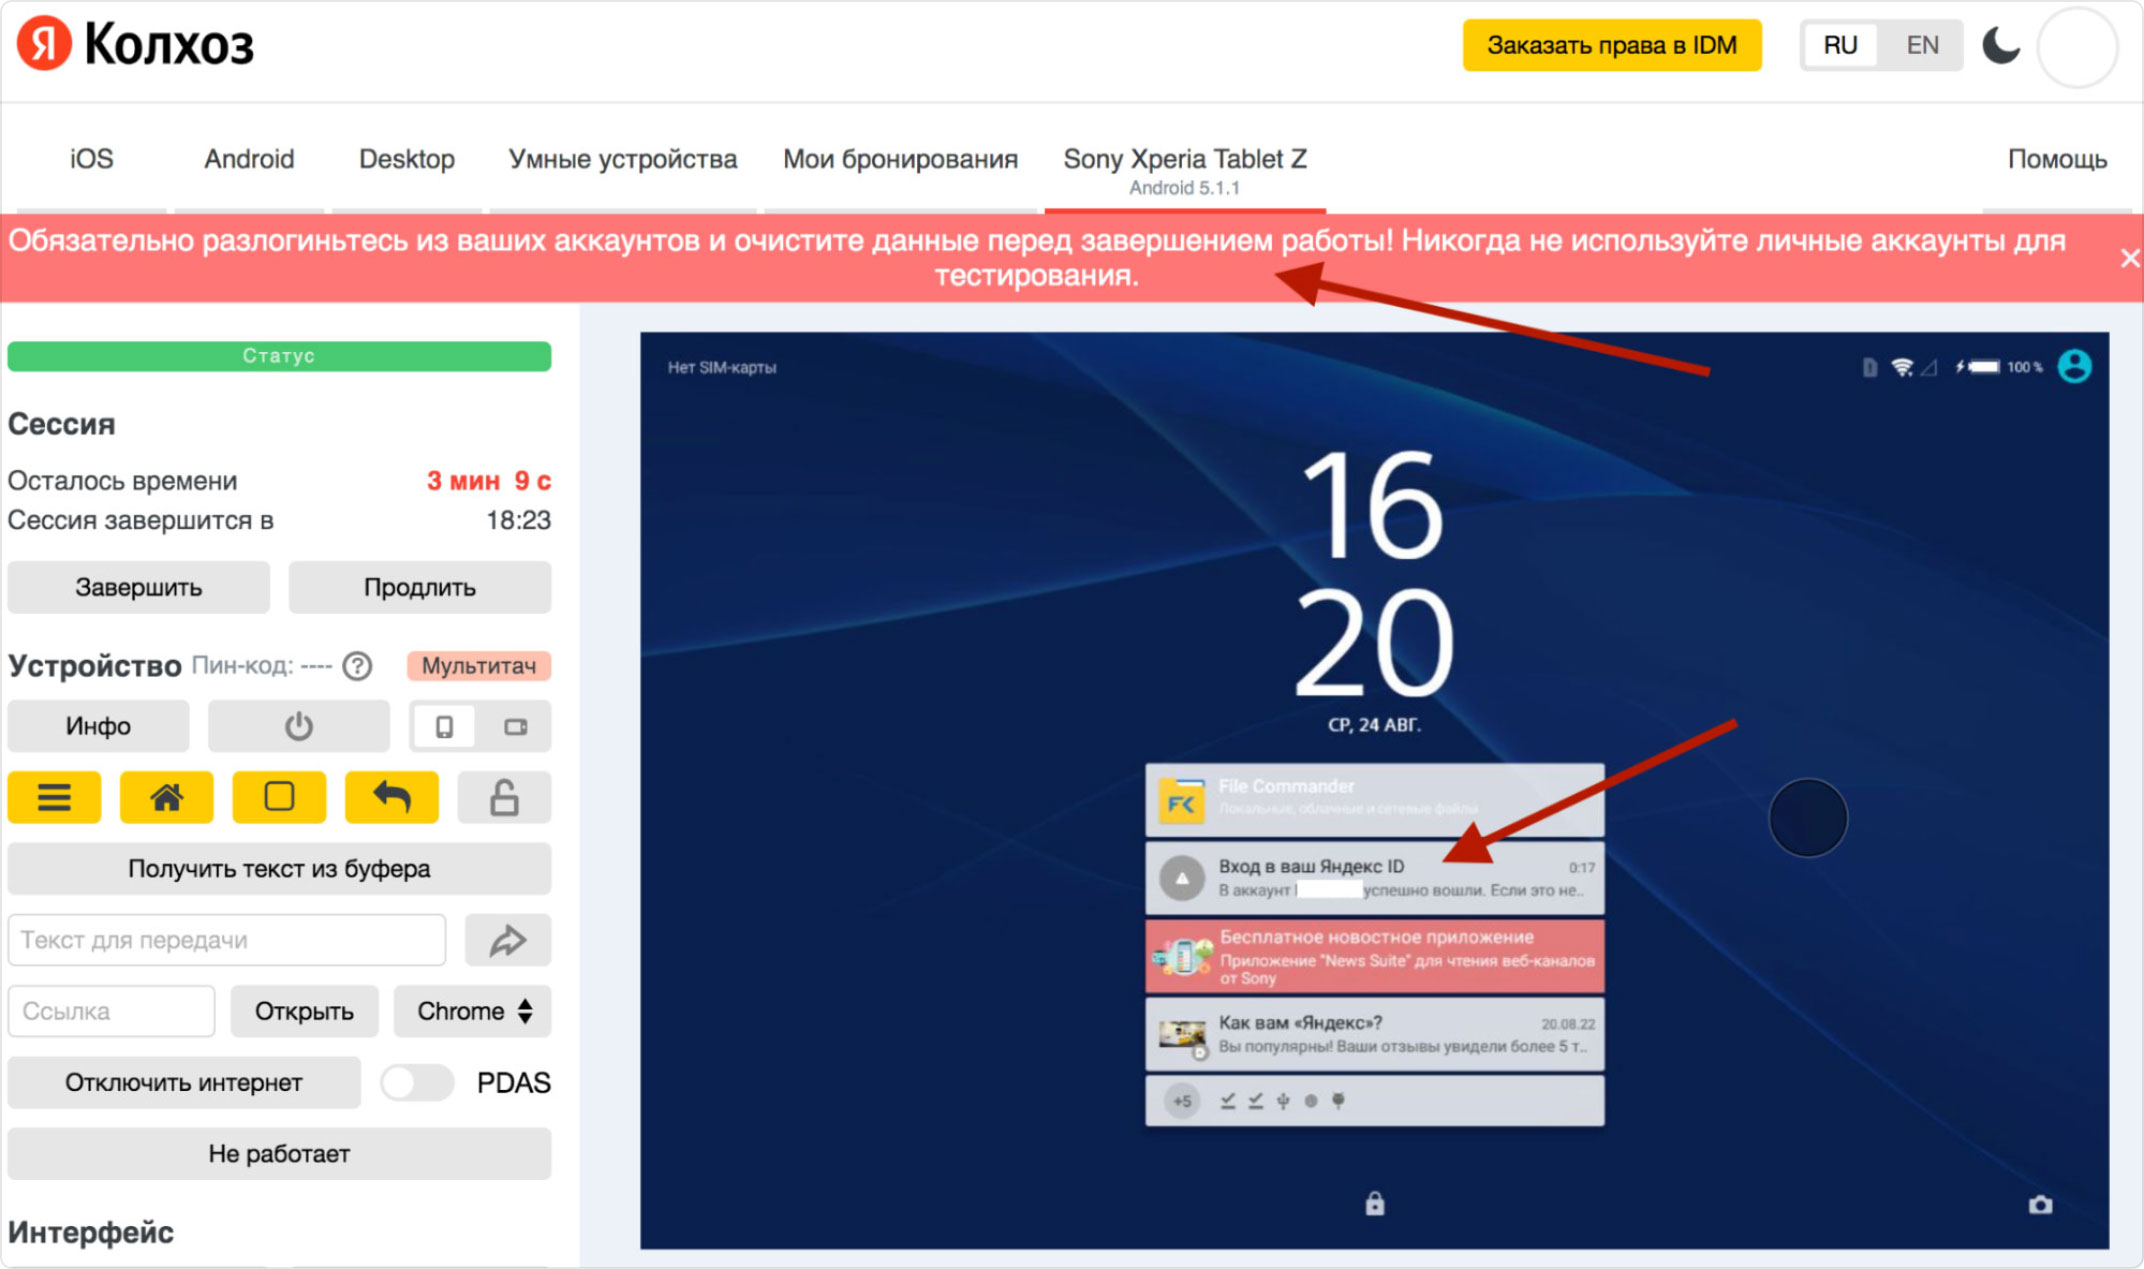Click the green Статус bar

(279, 356)
